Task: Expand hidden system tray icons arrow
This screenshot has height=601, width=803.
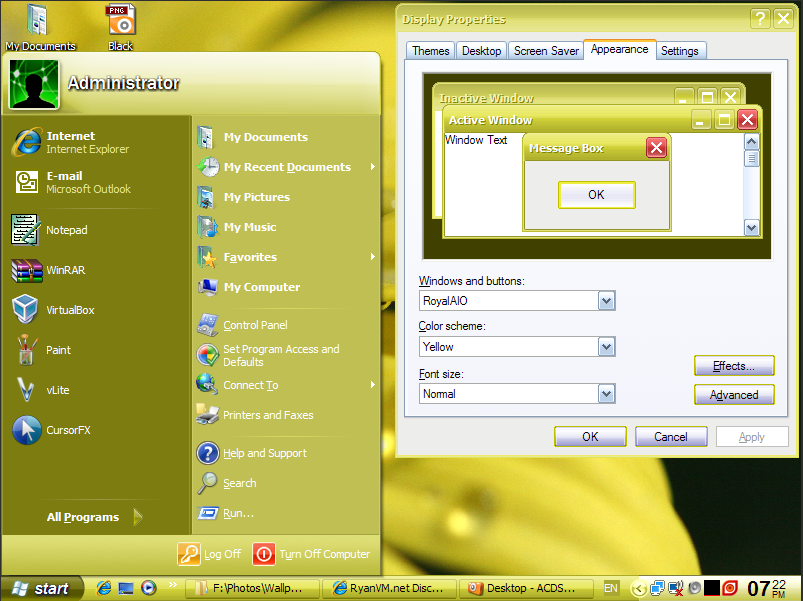Action: click(638, 589)
